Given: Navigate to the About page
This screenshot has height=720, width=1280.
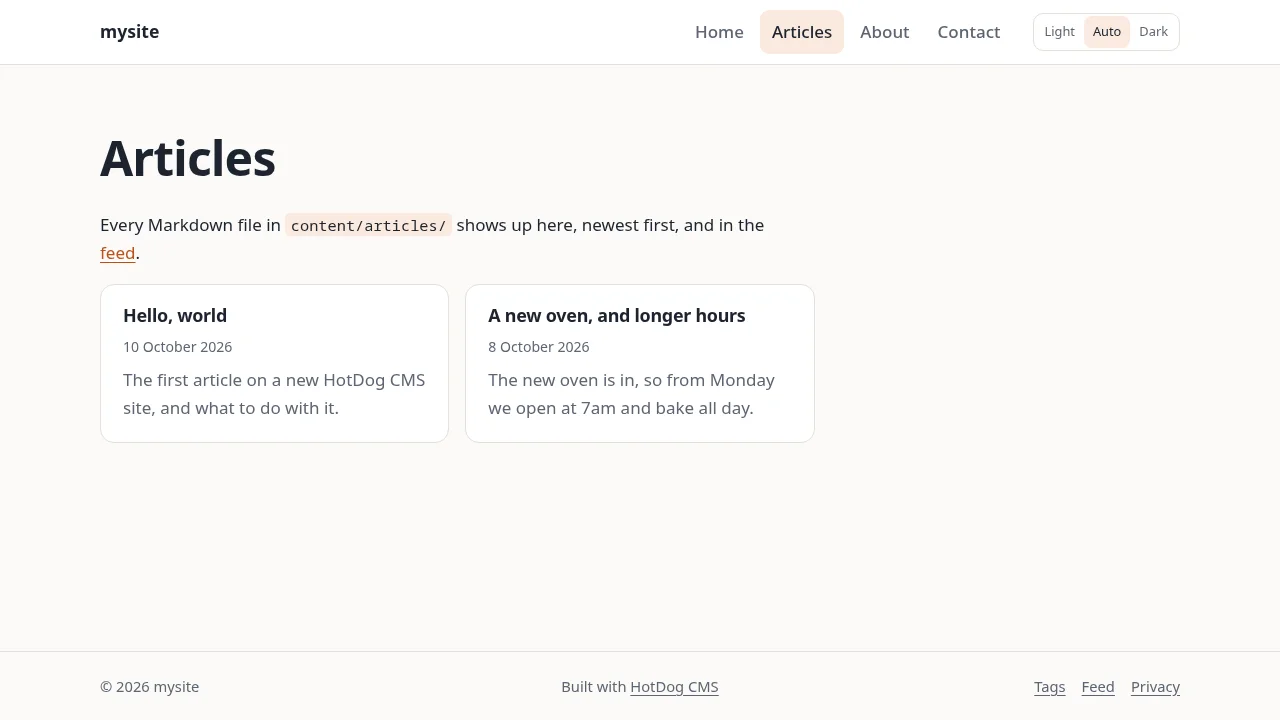Looking at the screenshot, I should [x=885, y=32].
